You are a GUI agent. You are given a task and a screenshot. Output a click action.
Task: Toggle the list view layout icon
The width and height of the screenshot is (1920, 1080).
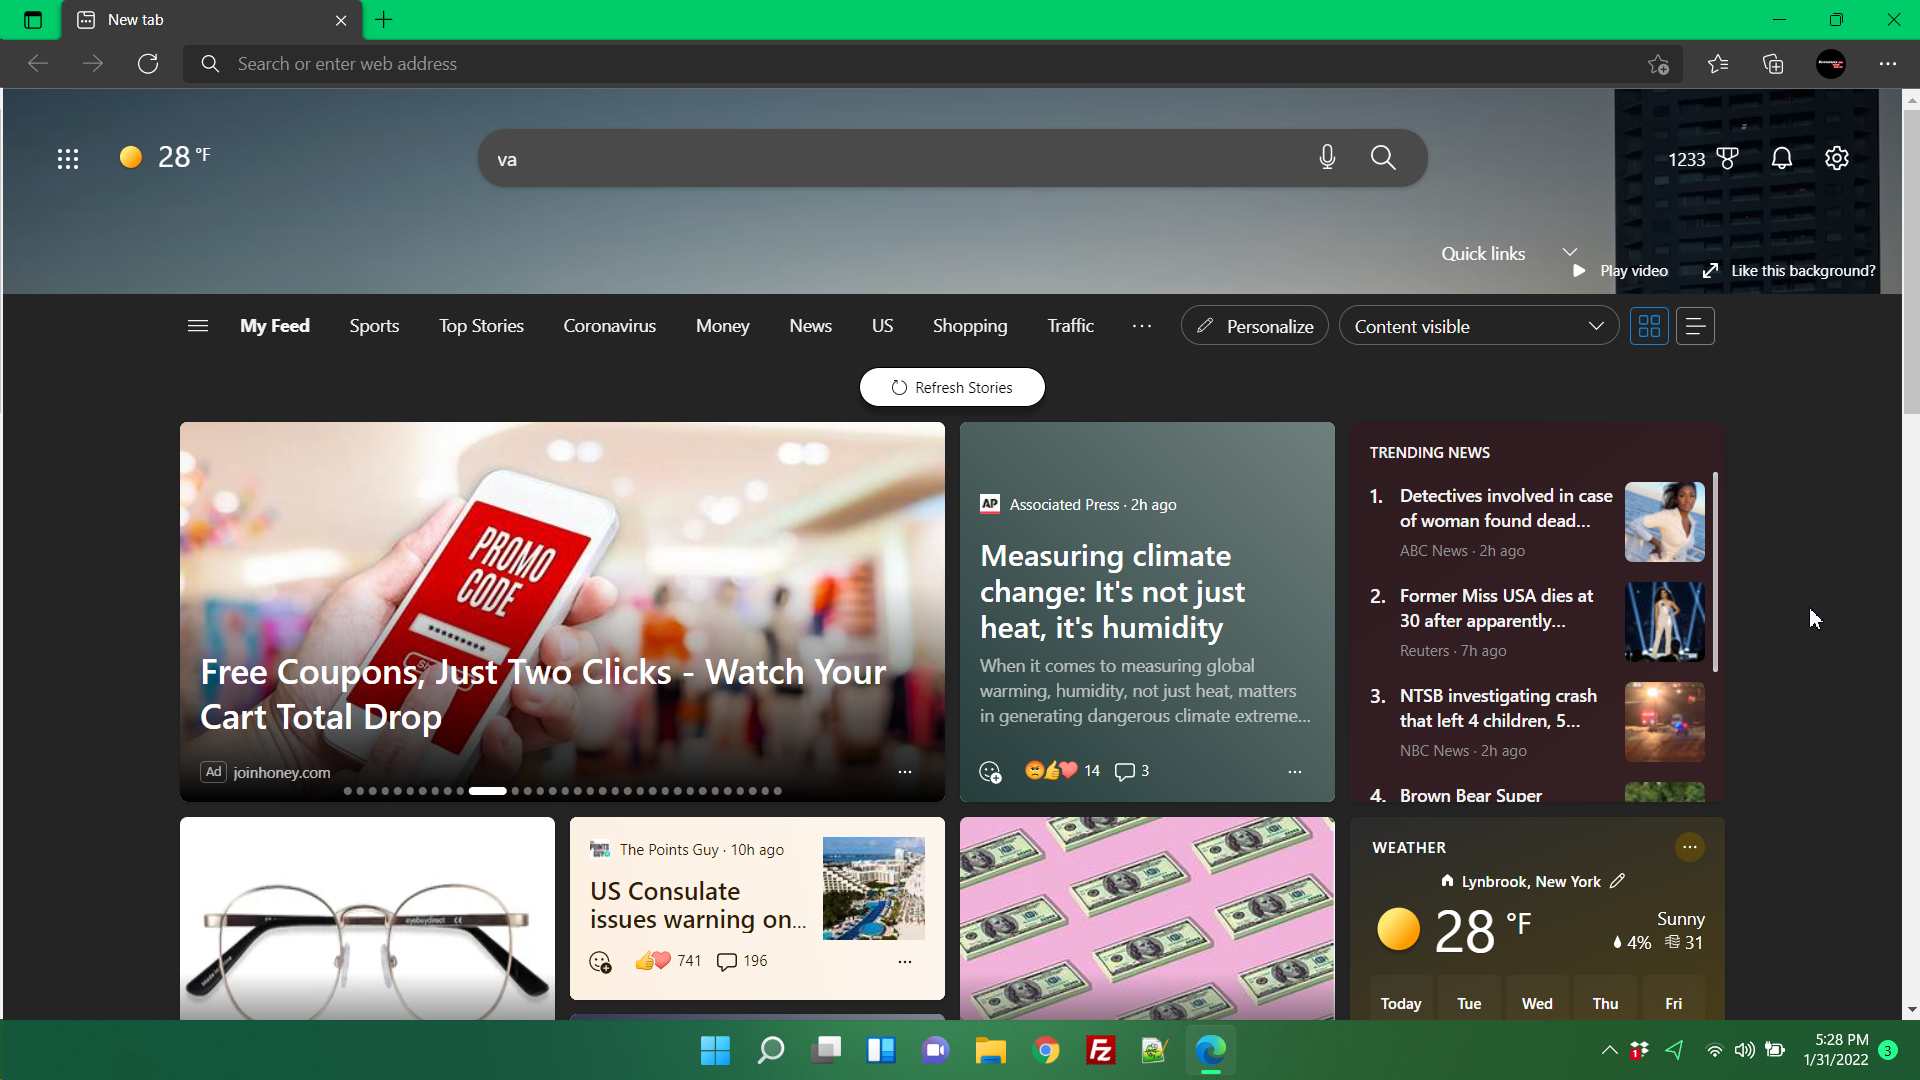[1696, 324]
